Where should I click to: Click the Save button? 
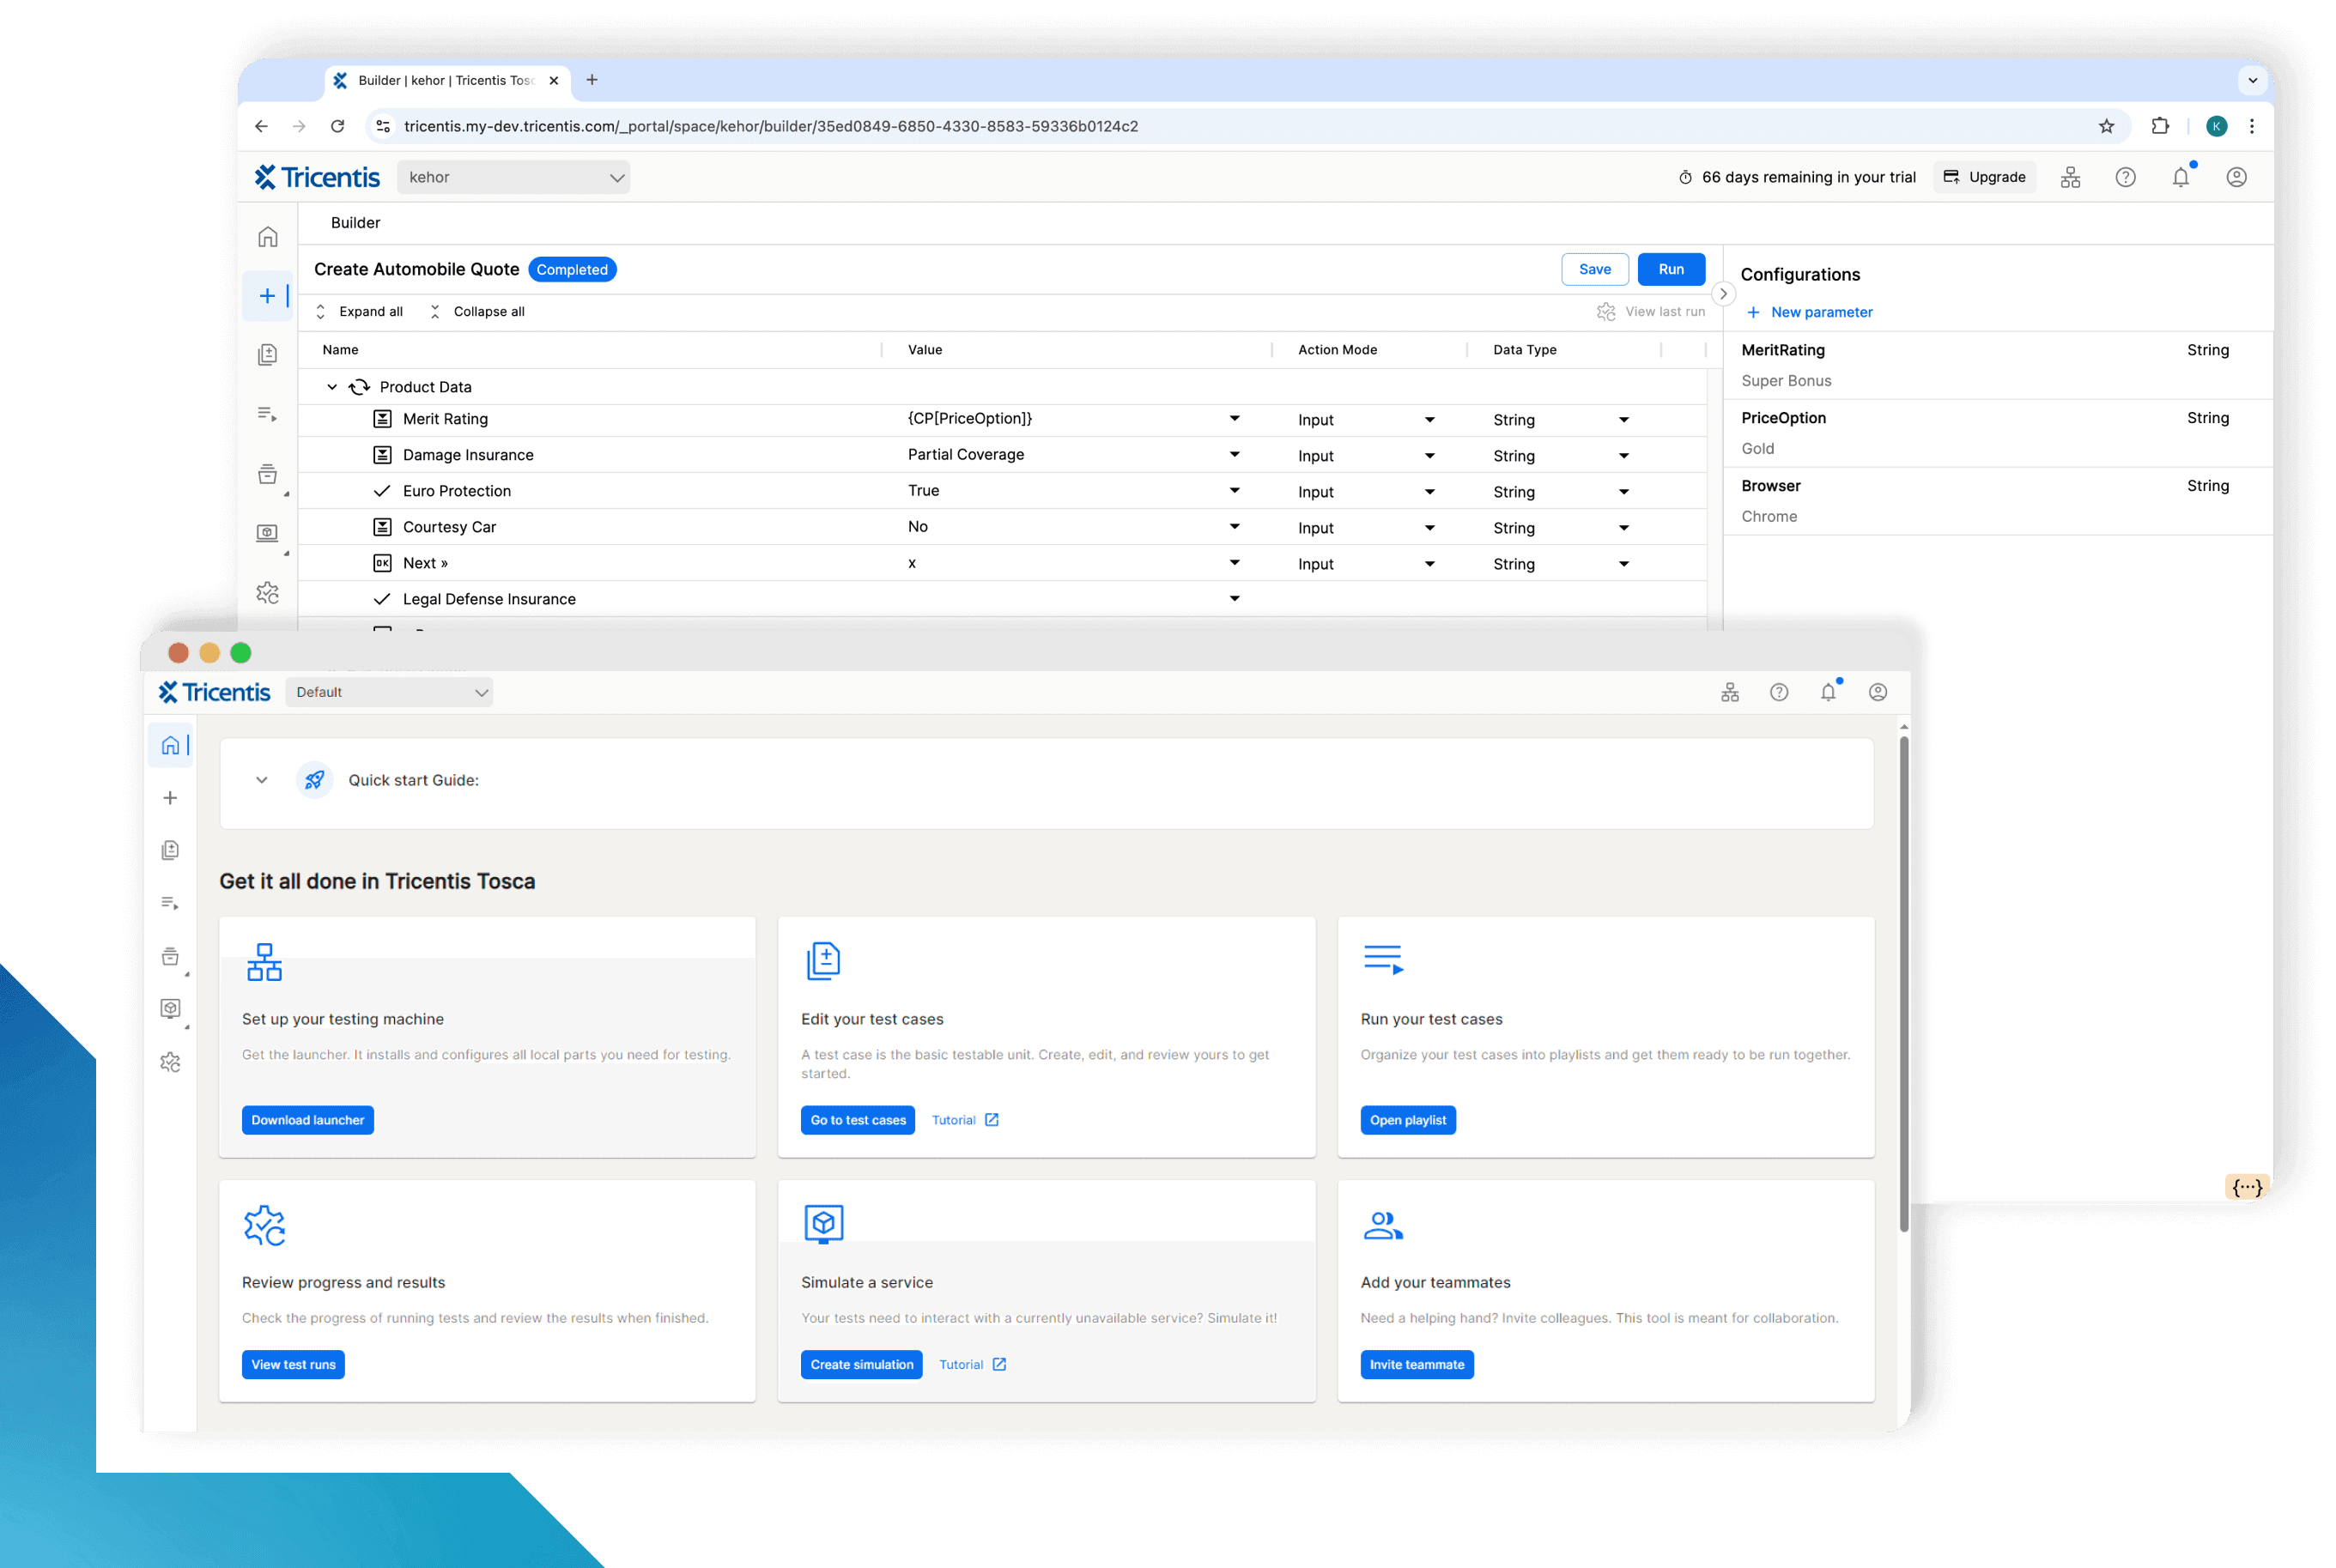tap(1594, 270)
